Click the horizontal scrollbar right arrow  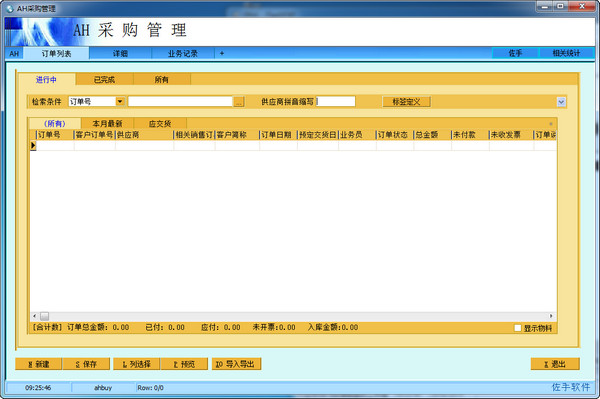click(551, 316)
